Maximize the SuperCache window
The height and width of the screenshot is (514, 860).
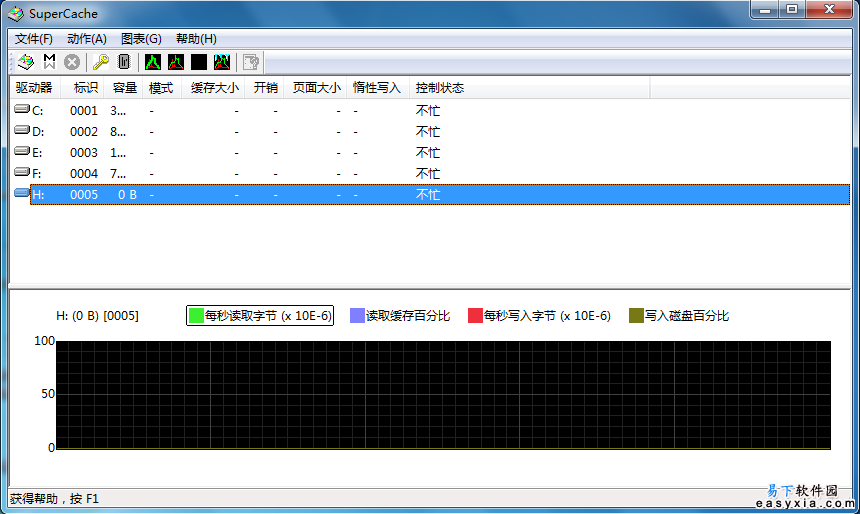click(x=791, y=10)
